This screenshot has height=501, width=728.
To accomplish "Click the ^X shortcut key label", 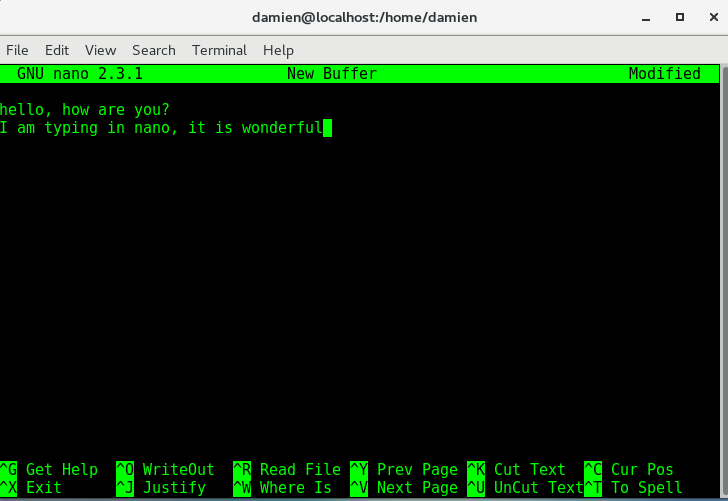I will click(8, 488).
